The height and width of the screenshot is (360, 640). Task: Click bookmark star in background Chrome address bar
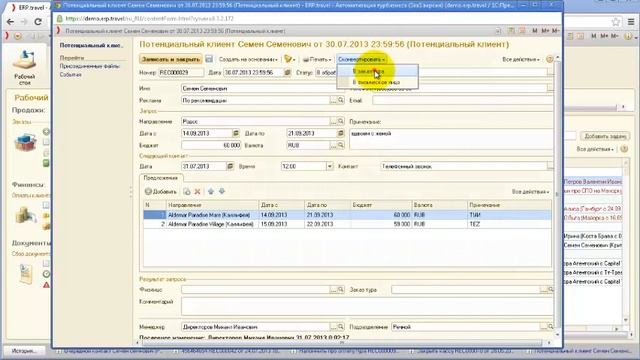coord(616,22)
